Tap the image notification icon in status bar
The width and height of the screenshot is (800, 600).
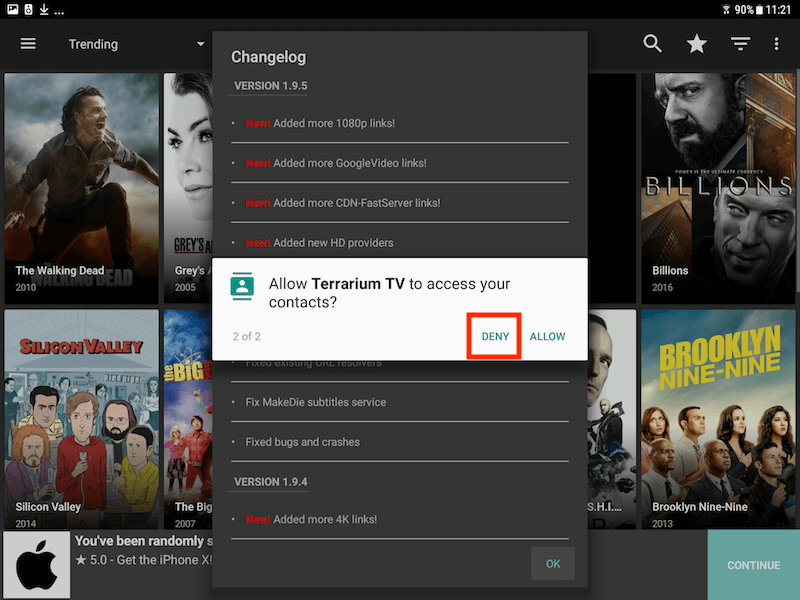pyautogui.click(x=13, y=9)
